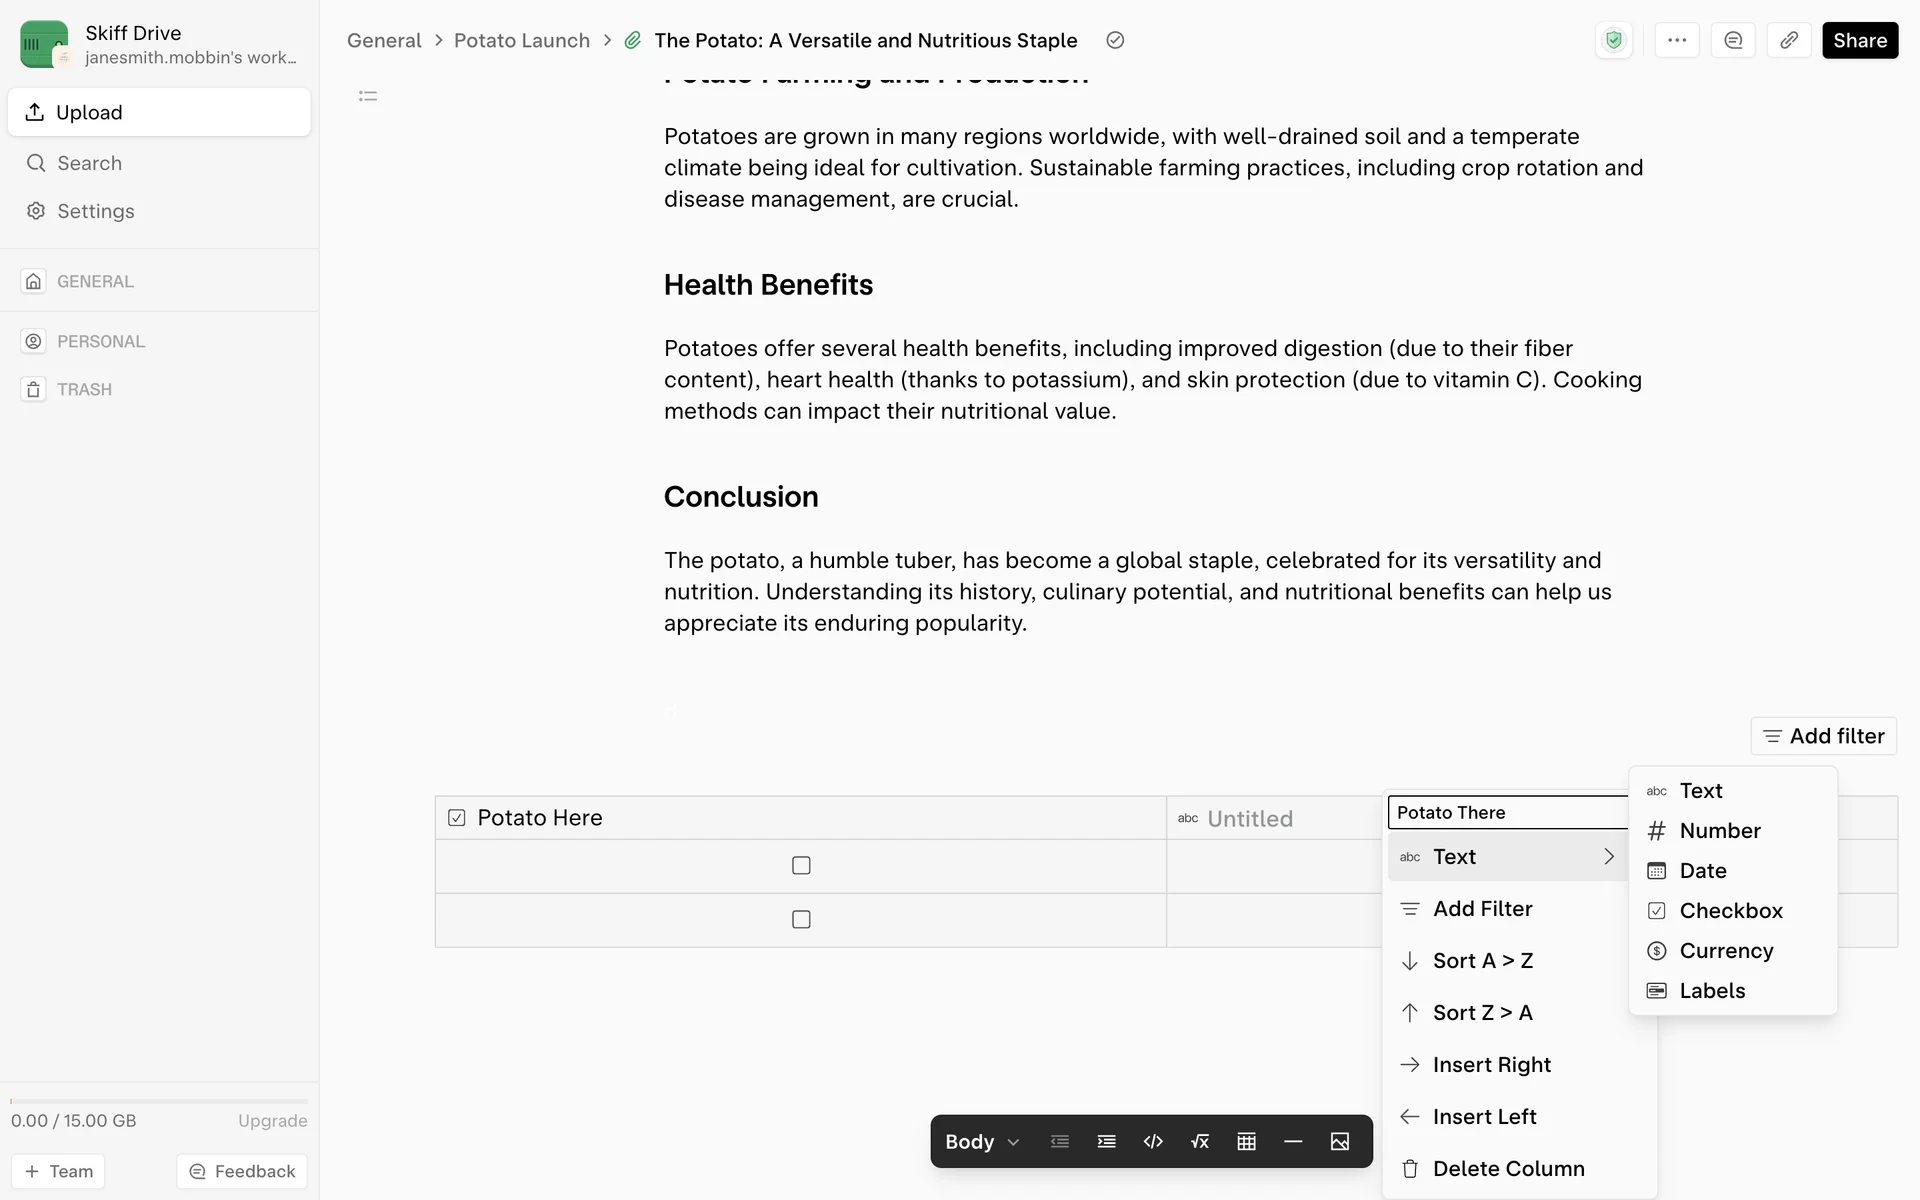The height and width of the screenshot is (1200, 1920).
Task: Choose Delete Column from the menu
Action: pyautogui.click(x=1508, y=1169)
